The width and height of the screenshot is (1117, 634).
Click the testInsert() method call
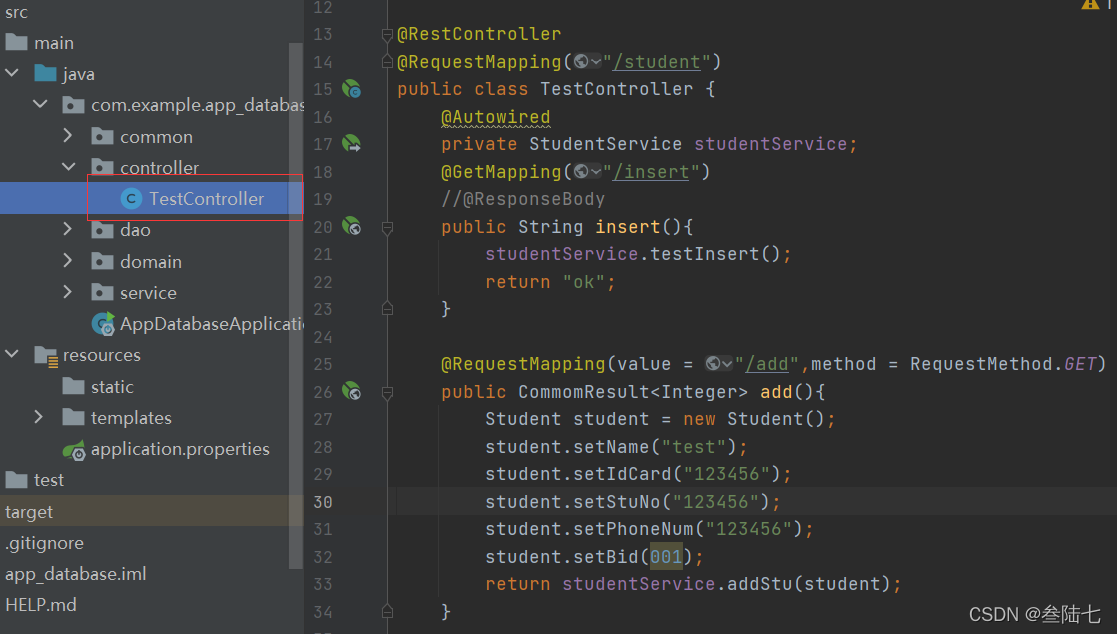coord(715,254)
